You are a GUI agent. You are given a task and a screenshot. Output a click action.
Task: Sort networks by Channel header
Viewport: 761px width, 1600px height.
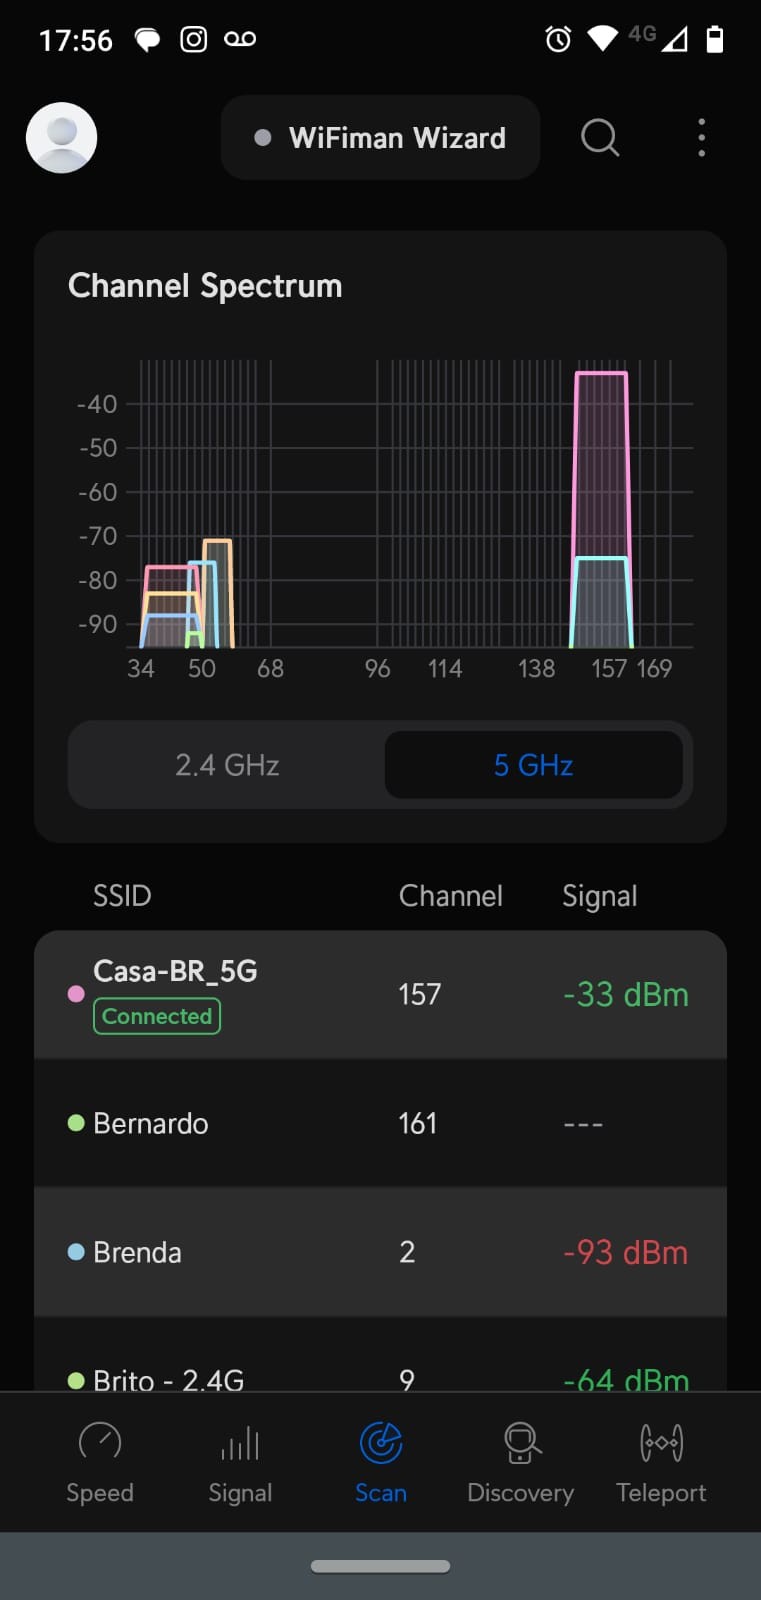[x=450, y=896]
